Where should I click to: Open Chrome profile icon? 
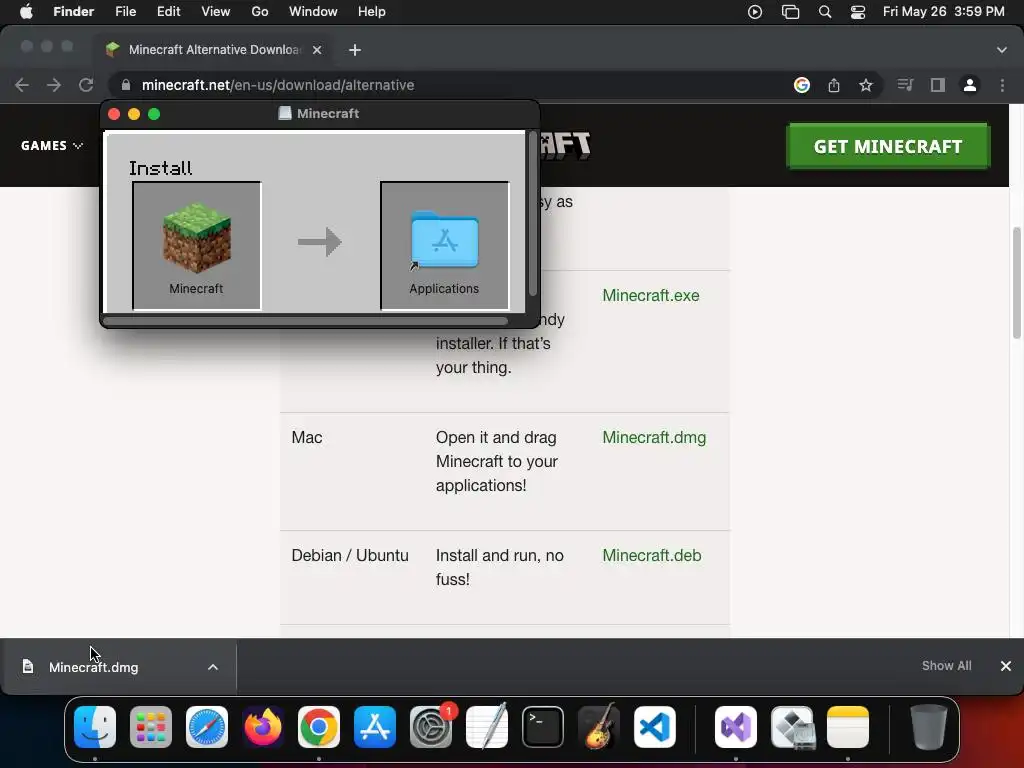click(970, 85)
